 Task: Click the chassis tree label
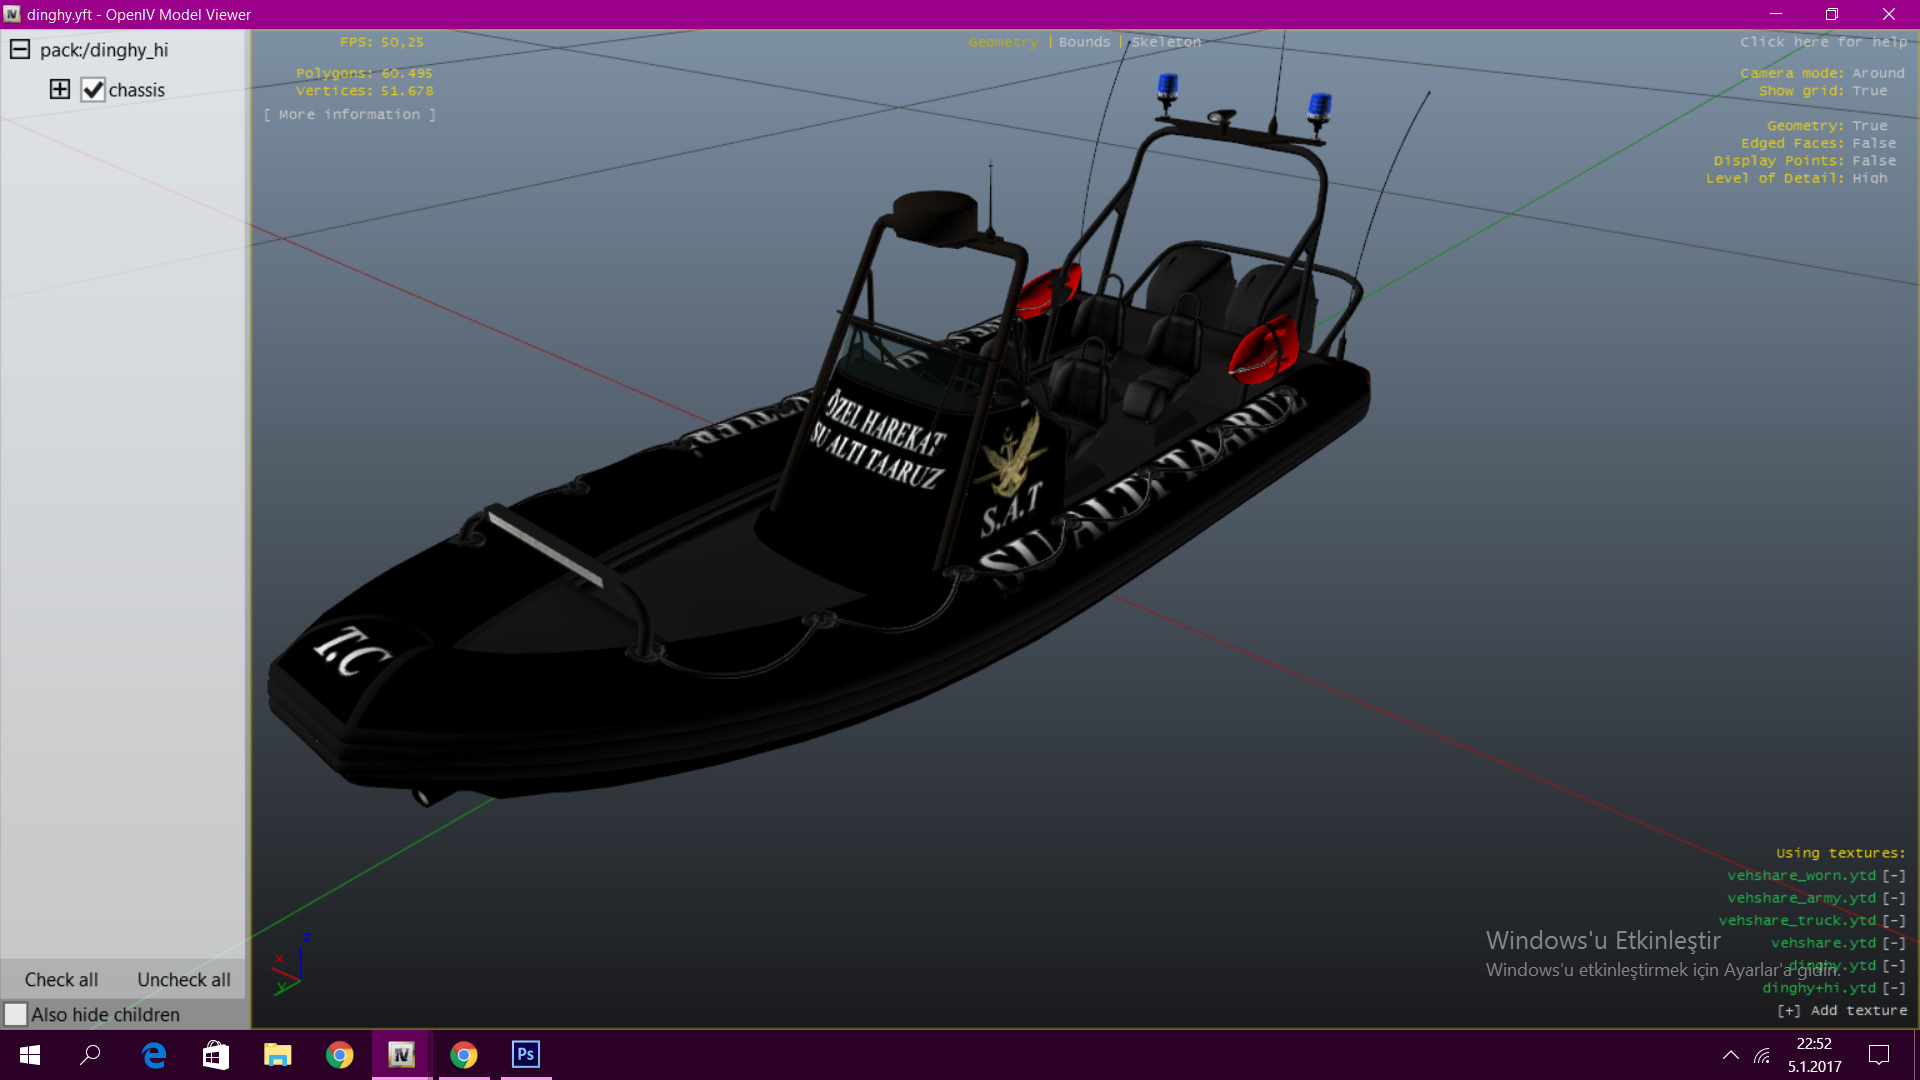pos(137,90)
